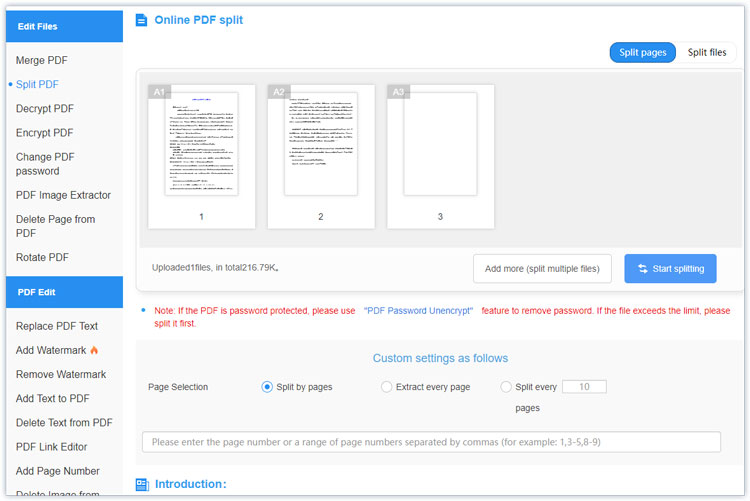This screenshot has width=750, height=501.
Task: Click the Introduction section icon
Action: (141, 485)
